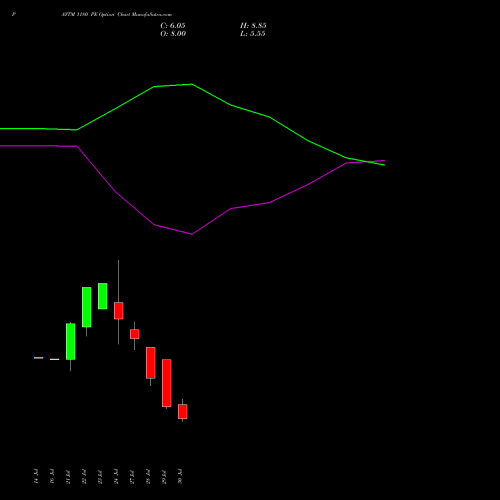Viewport: 500px width, 500px height.
Task: Click the opening price value O: 8.00
Action: (173, 34)
